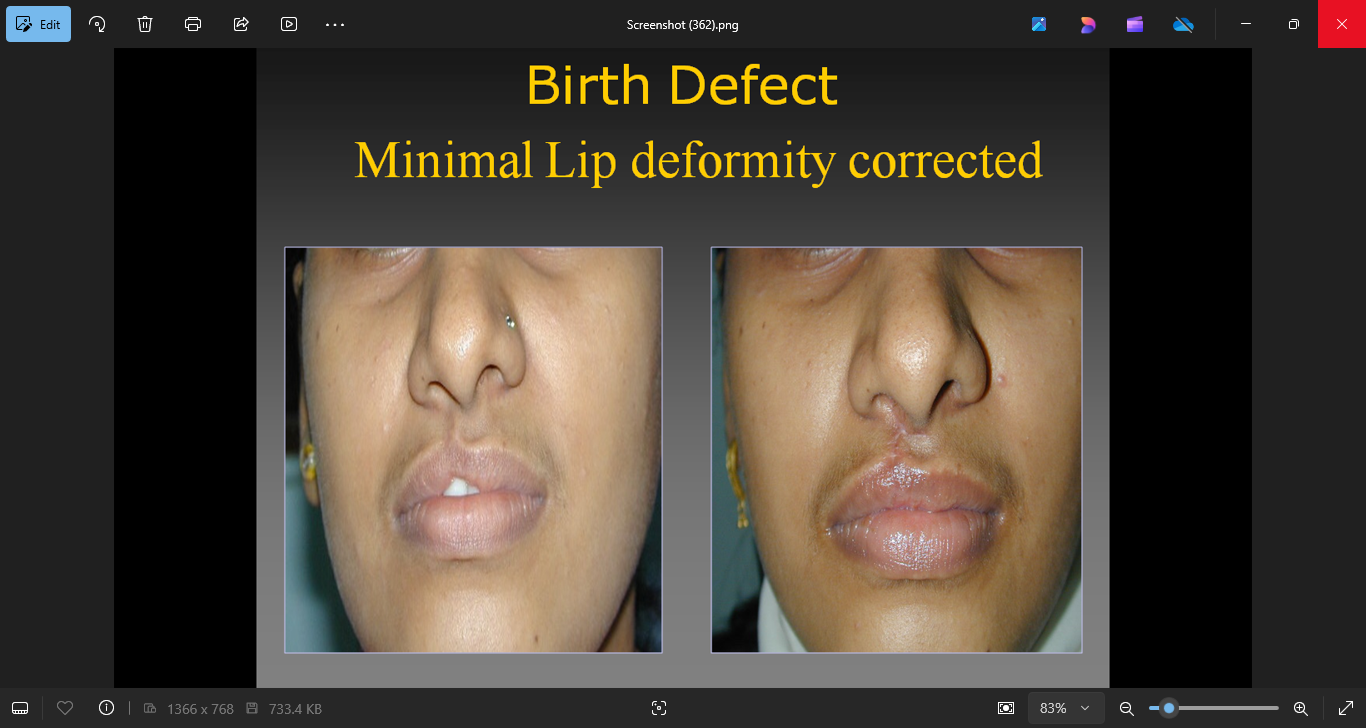Open the image in Paint app icon

(x=1039, y=24)
